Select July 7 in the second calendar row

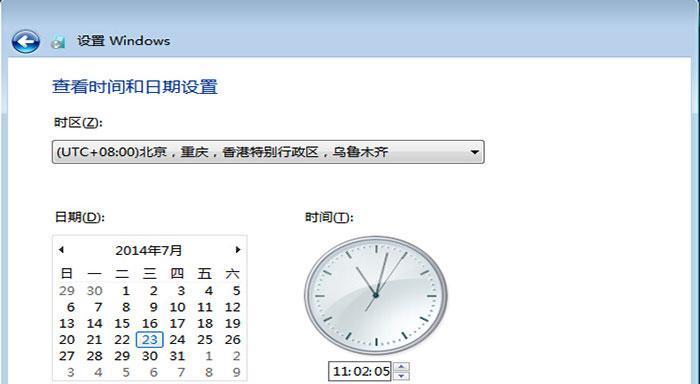[x=98, y=307]
